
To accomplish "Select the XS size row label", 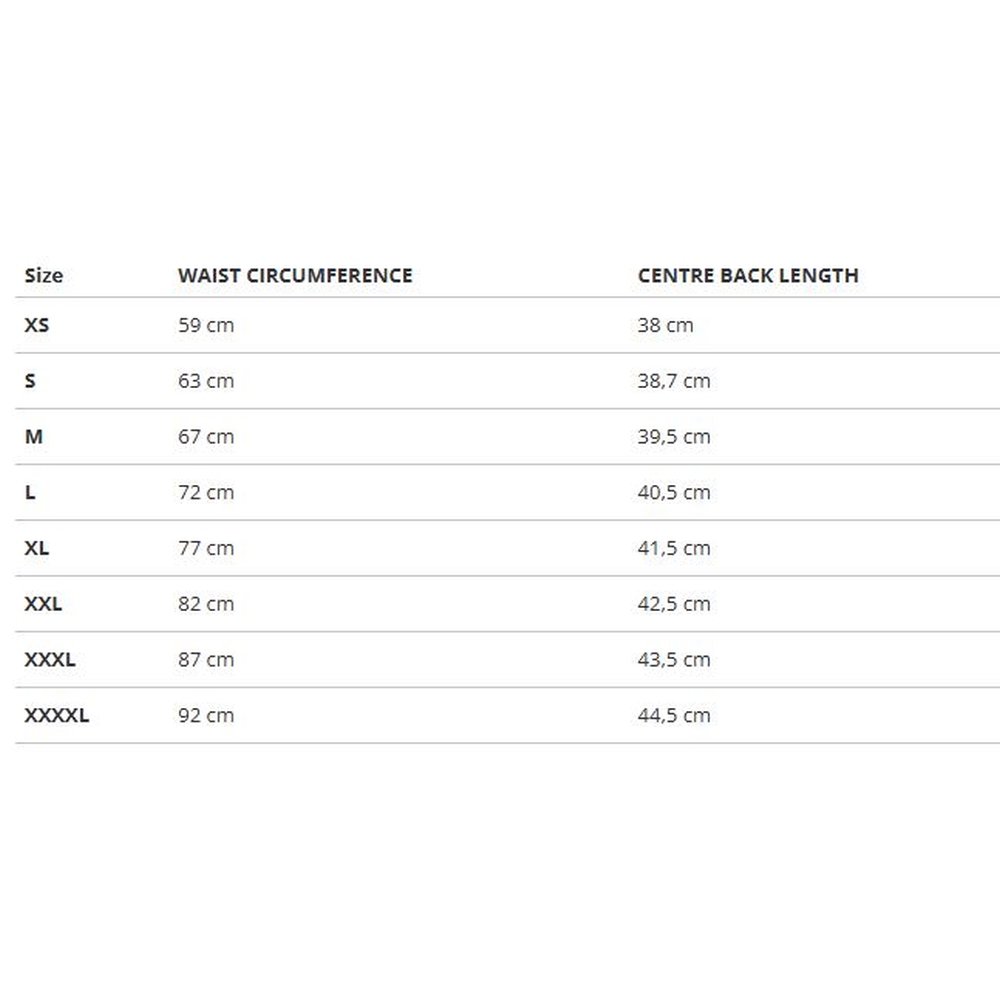I will tap(36, 325).
